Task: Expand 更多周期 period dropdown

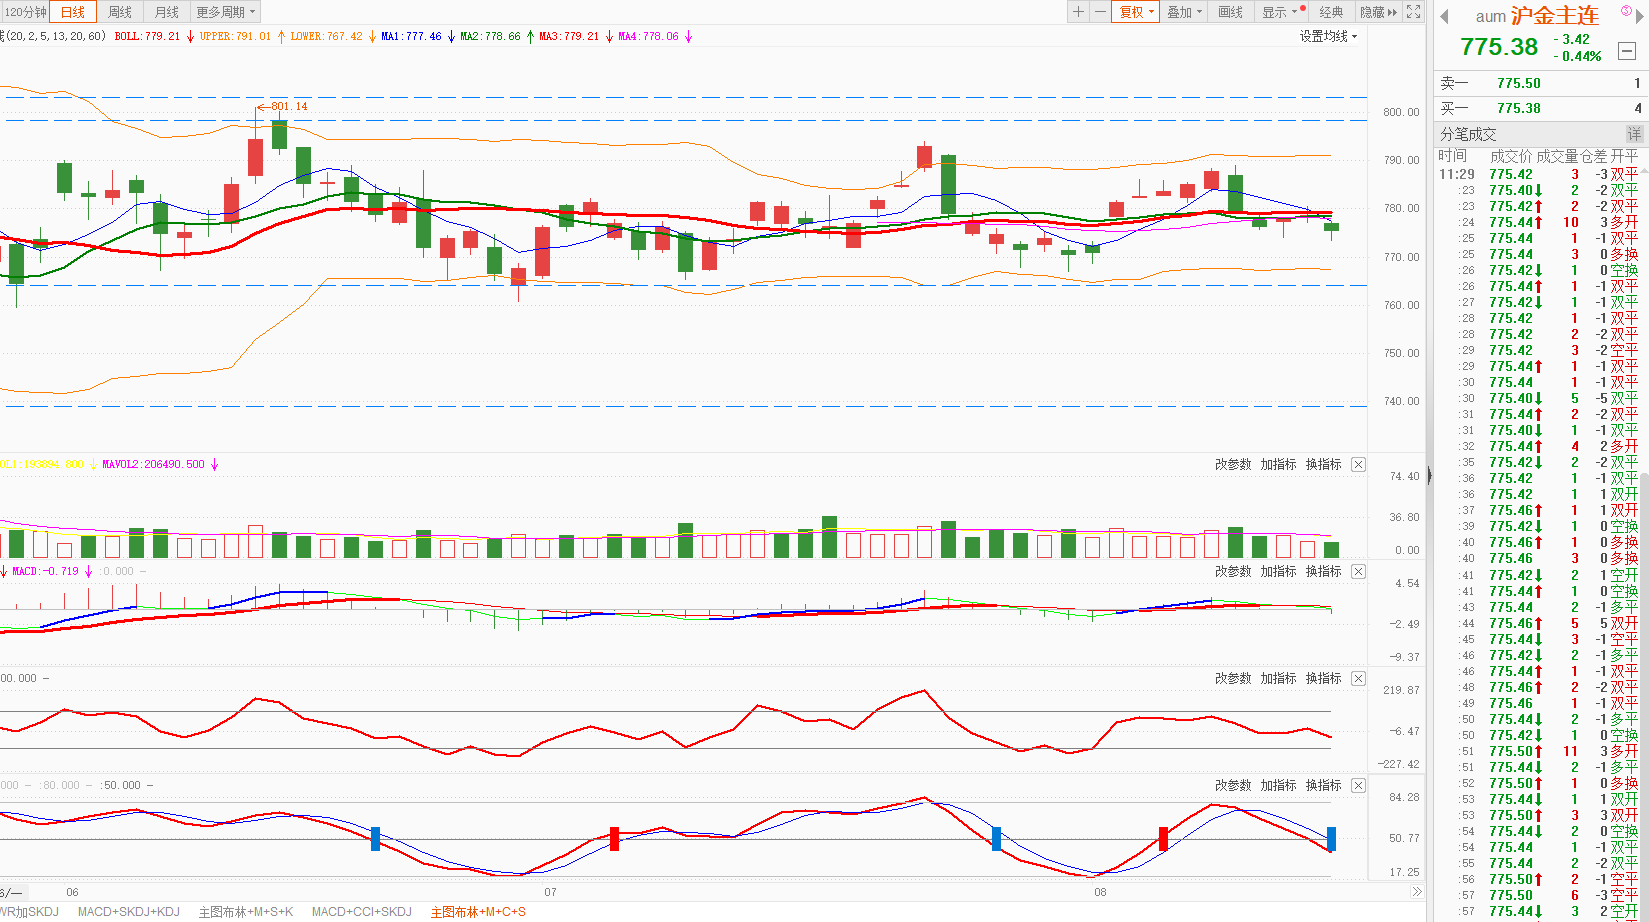Action: coord(226,12)
